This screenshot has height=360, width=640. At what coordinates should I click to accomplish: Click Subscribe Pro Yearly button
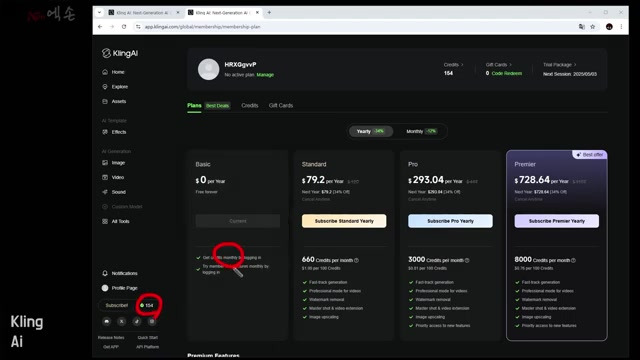coord(450,221)
